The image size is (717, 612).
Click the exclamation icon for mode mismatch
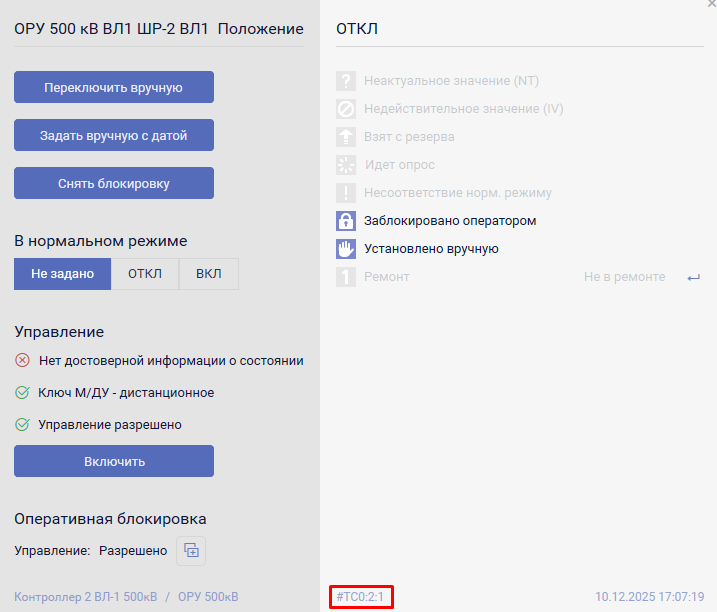click(346, 193)
